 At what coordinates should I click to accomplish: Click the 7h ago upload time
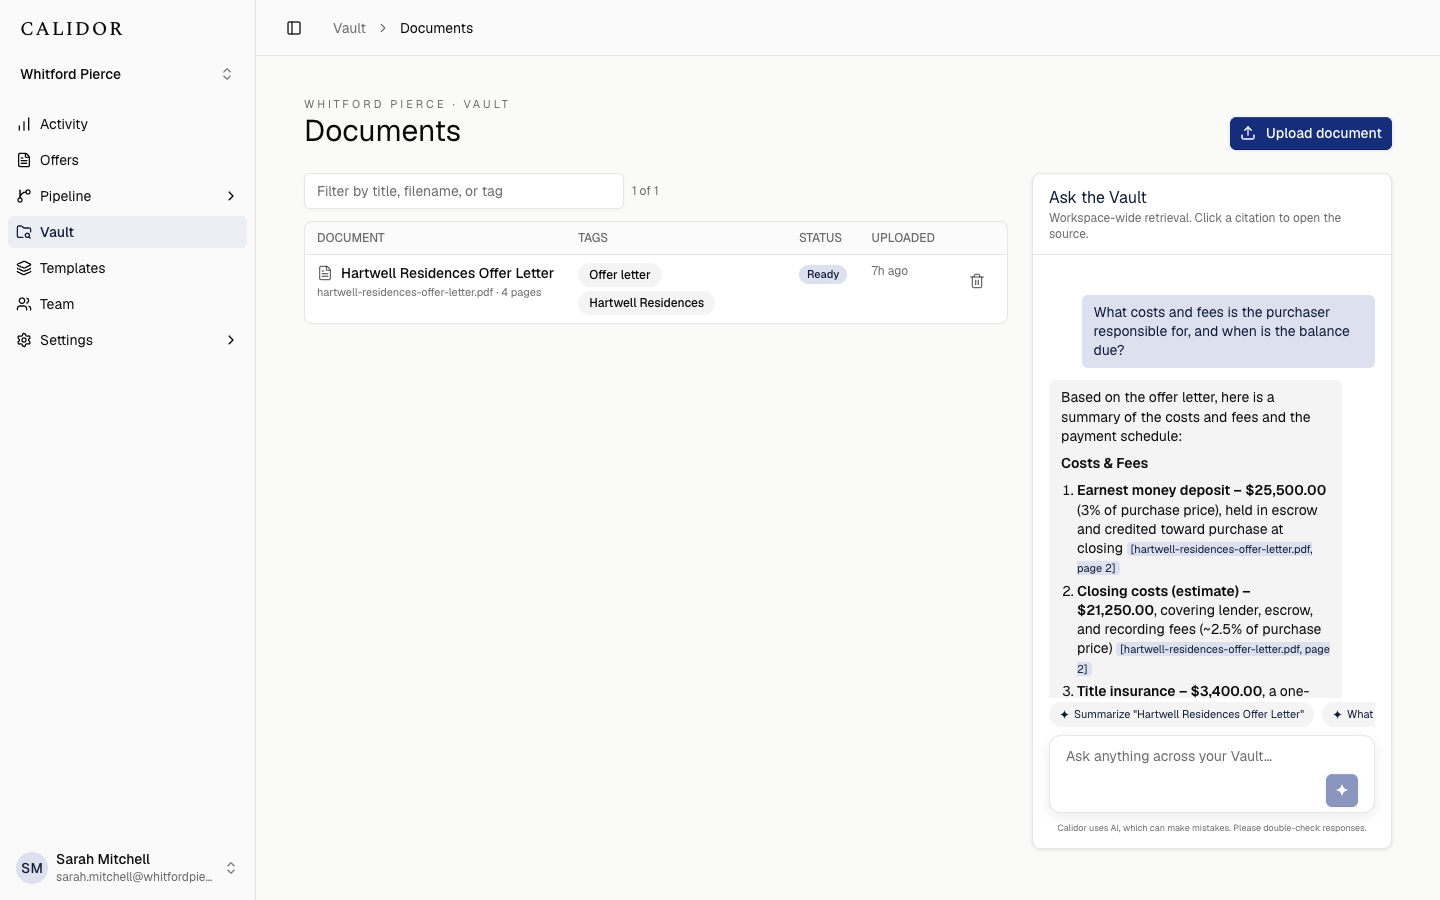point(890,271)
